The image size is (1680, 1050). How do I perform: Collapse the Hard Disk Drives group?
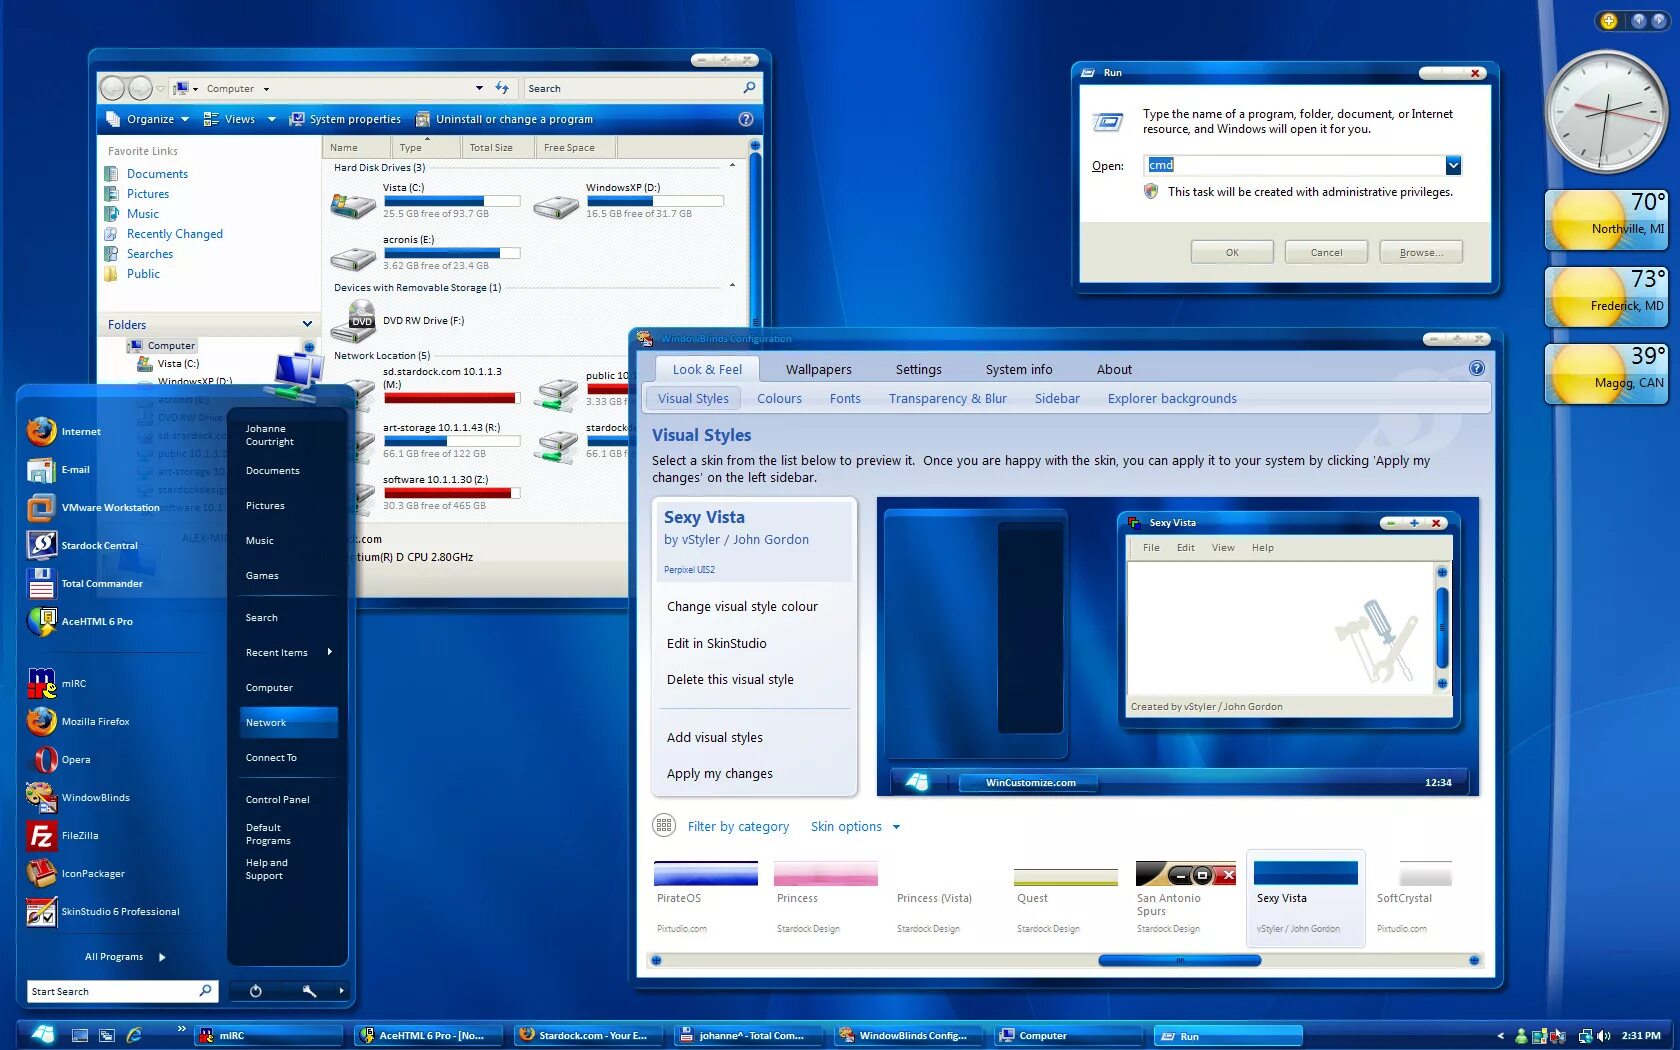732,167
